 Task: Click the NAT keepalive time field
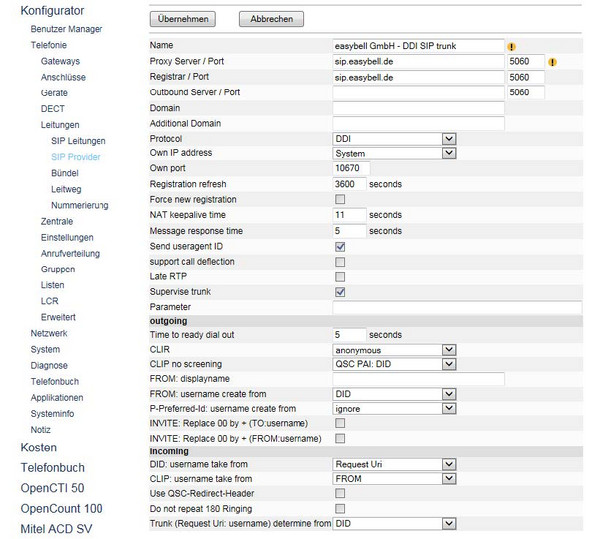pos(349,215)
